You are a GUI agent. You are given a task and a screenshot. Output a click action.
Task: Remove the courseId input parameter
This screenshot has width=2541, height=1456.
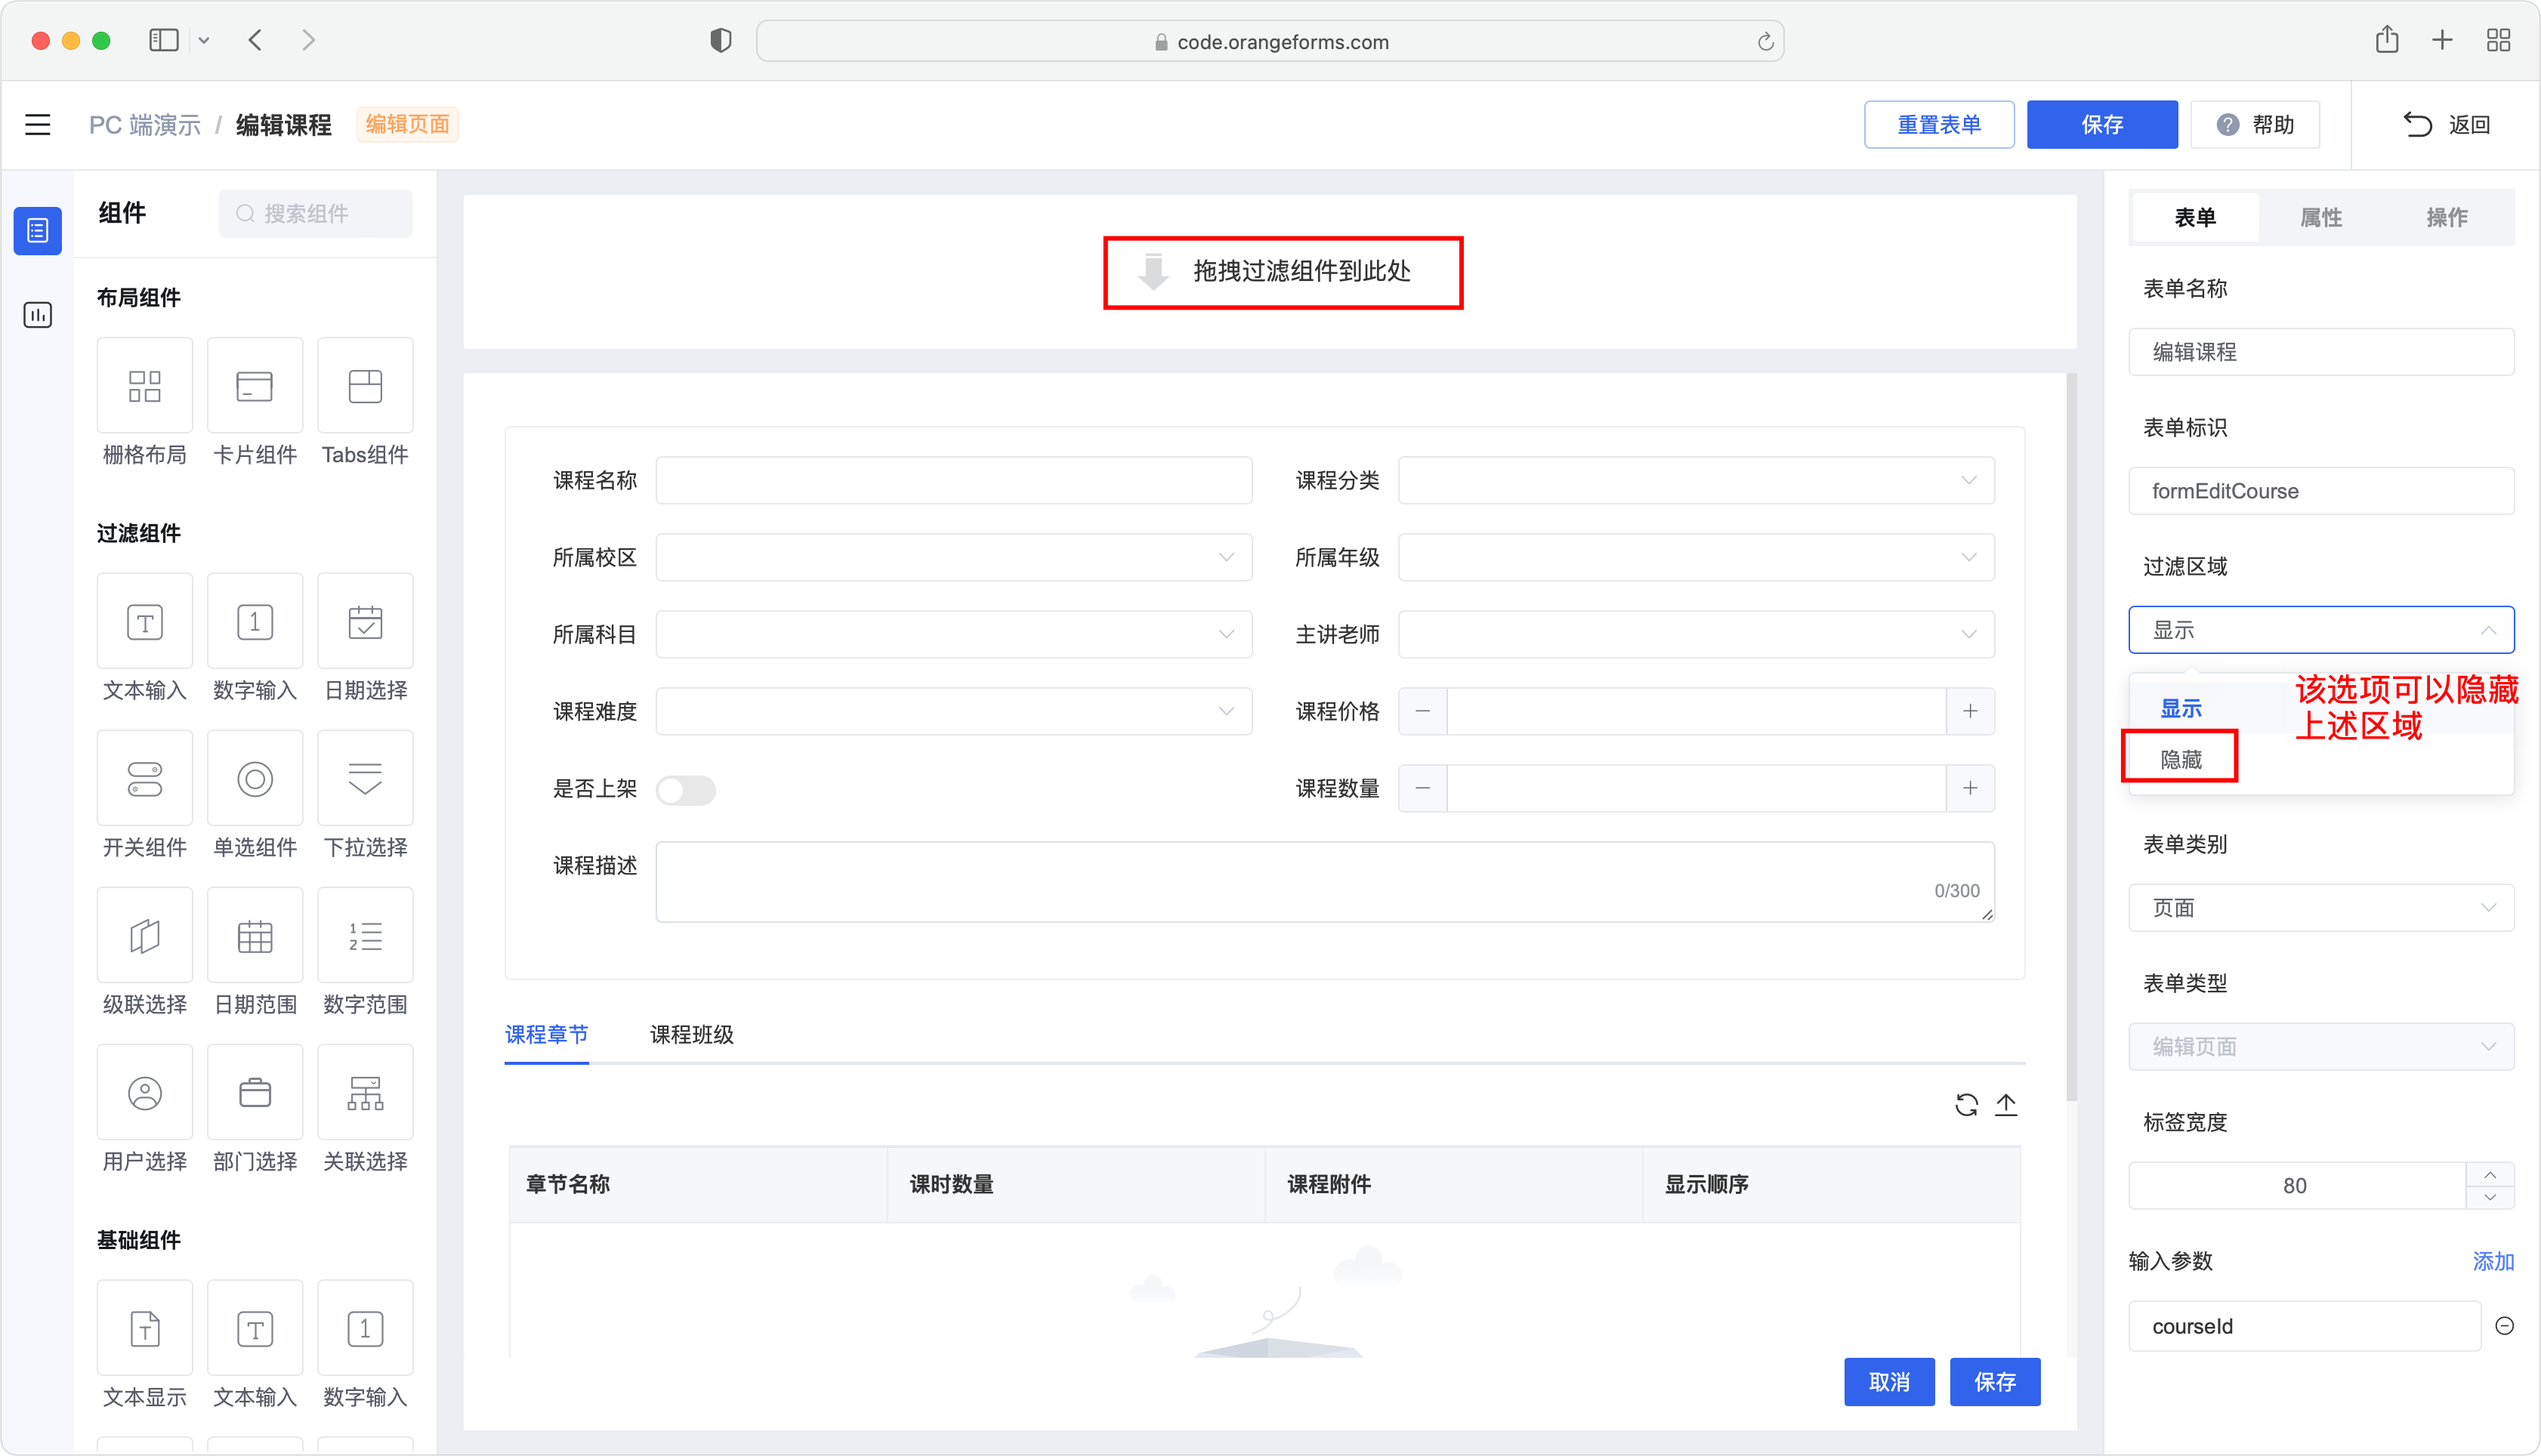2504,1326
